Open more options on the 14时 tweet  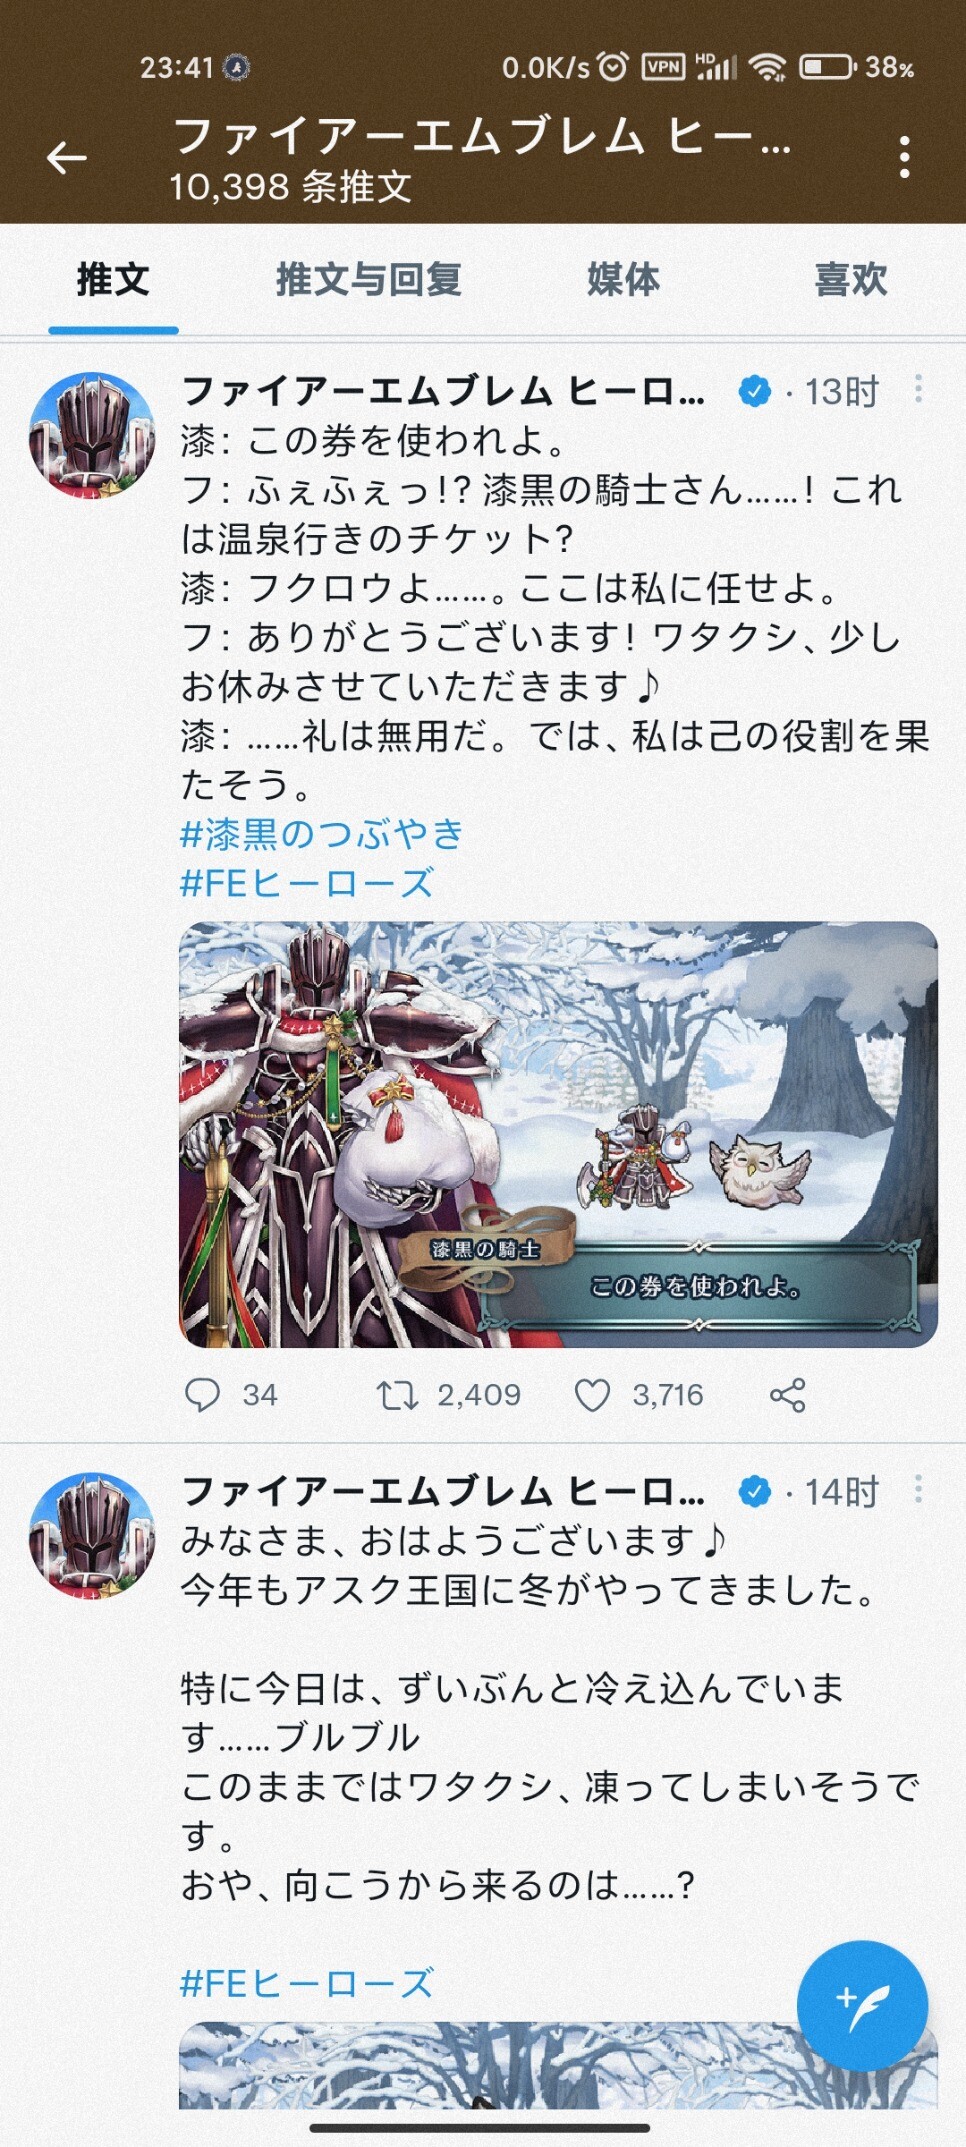click(918, 1490)
